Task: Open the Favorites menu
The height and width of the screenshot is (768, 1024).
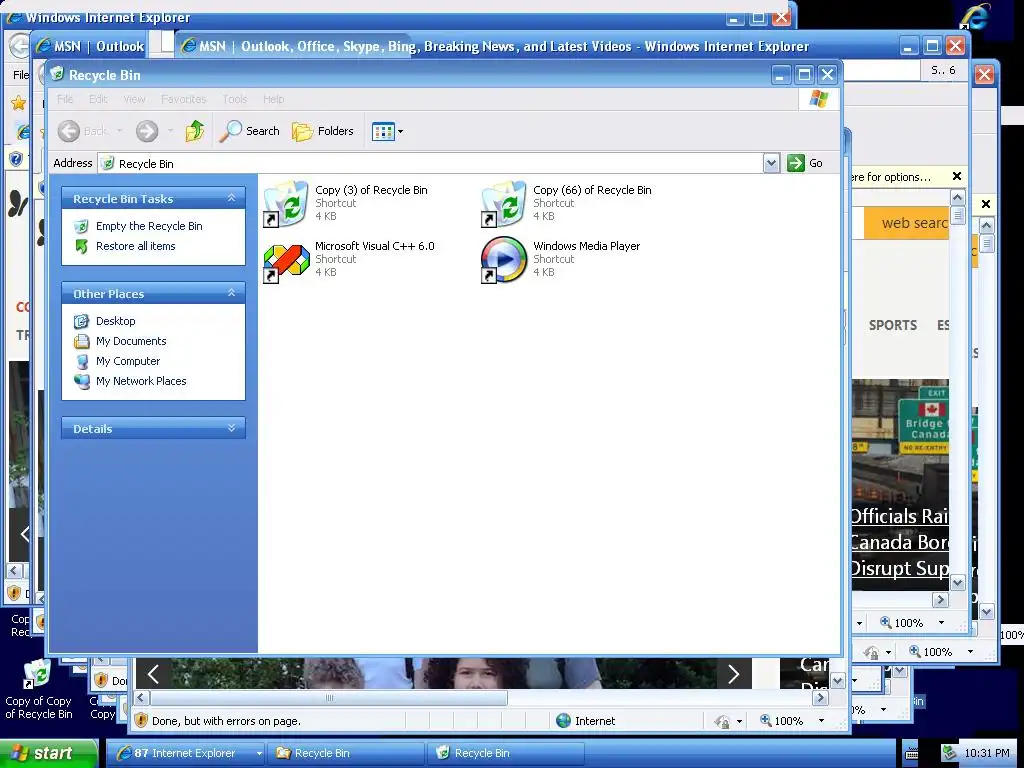Action: tap(184, 99)
